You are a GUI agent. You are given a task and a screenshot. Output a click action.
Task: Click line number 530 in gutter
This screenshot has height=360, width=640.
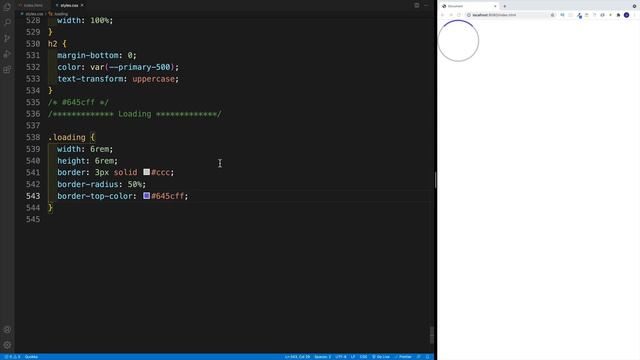33,44
